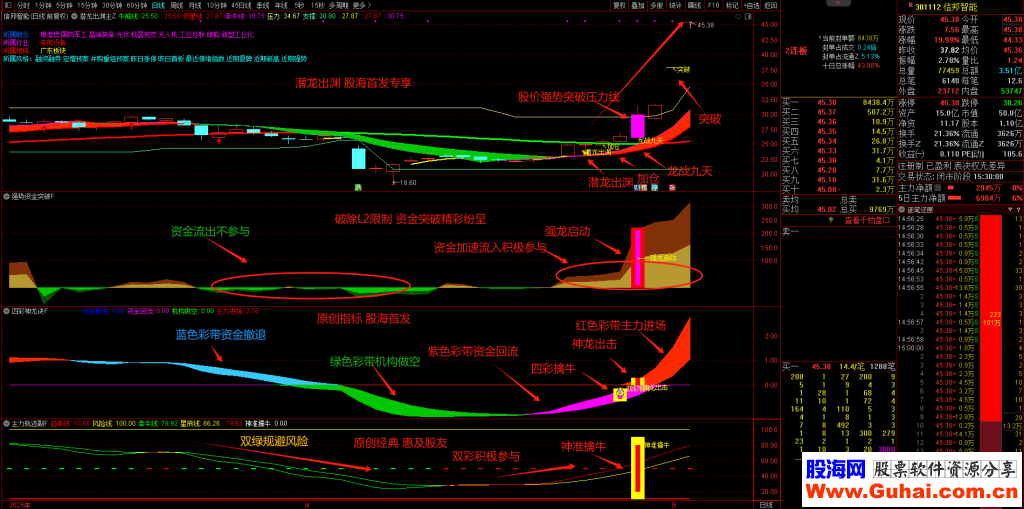
Task: Open the 四彩神龙诀 sub-chart indicator menu icon
Action: click(x=6, y=310)
